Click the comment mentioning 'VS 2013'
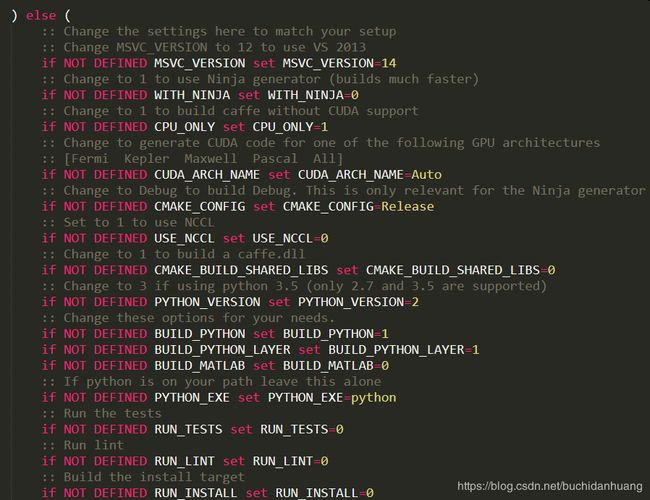The width and height of the screenshot is (650, 500). click(204, 47)
